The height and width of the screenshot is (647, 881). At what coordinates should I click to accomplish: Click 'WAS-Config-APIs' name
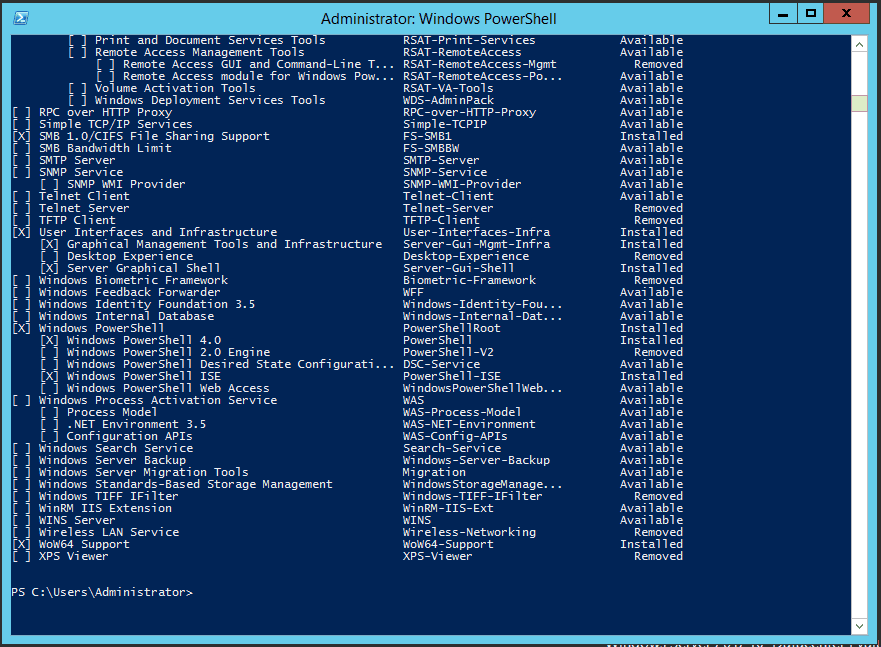click(x=455, y=436)
